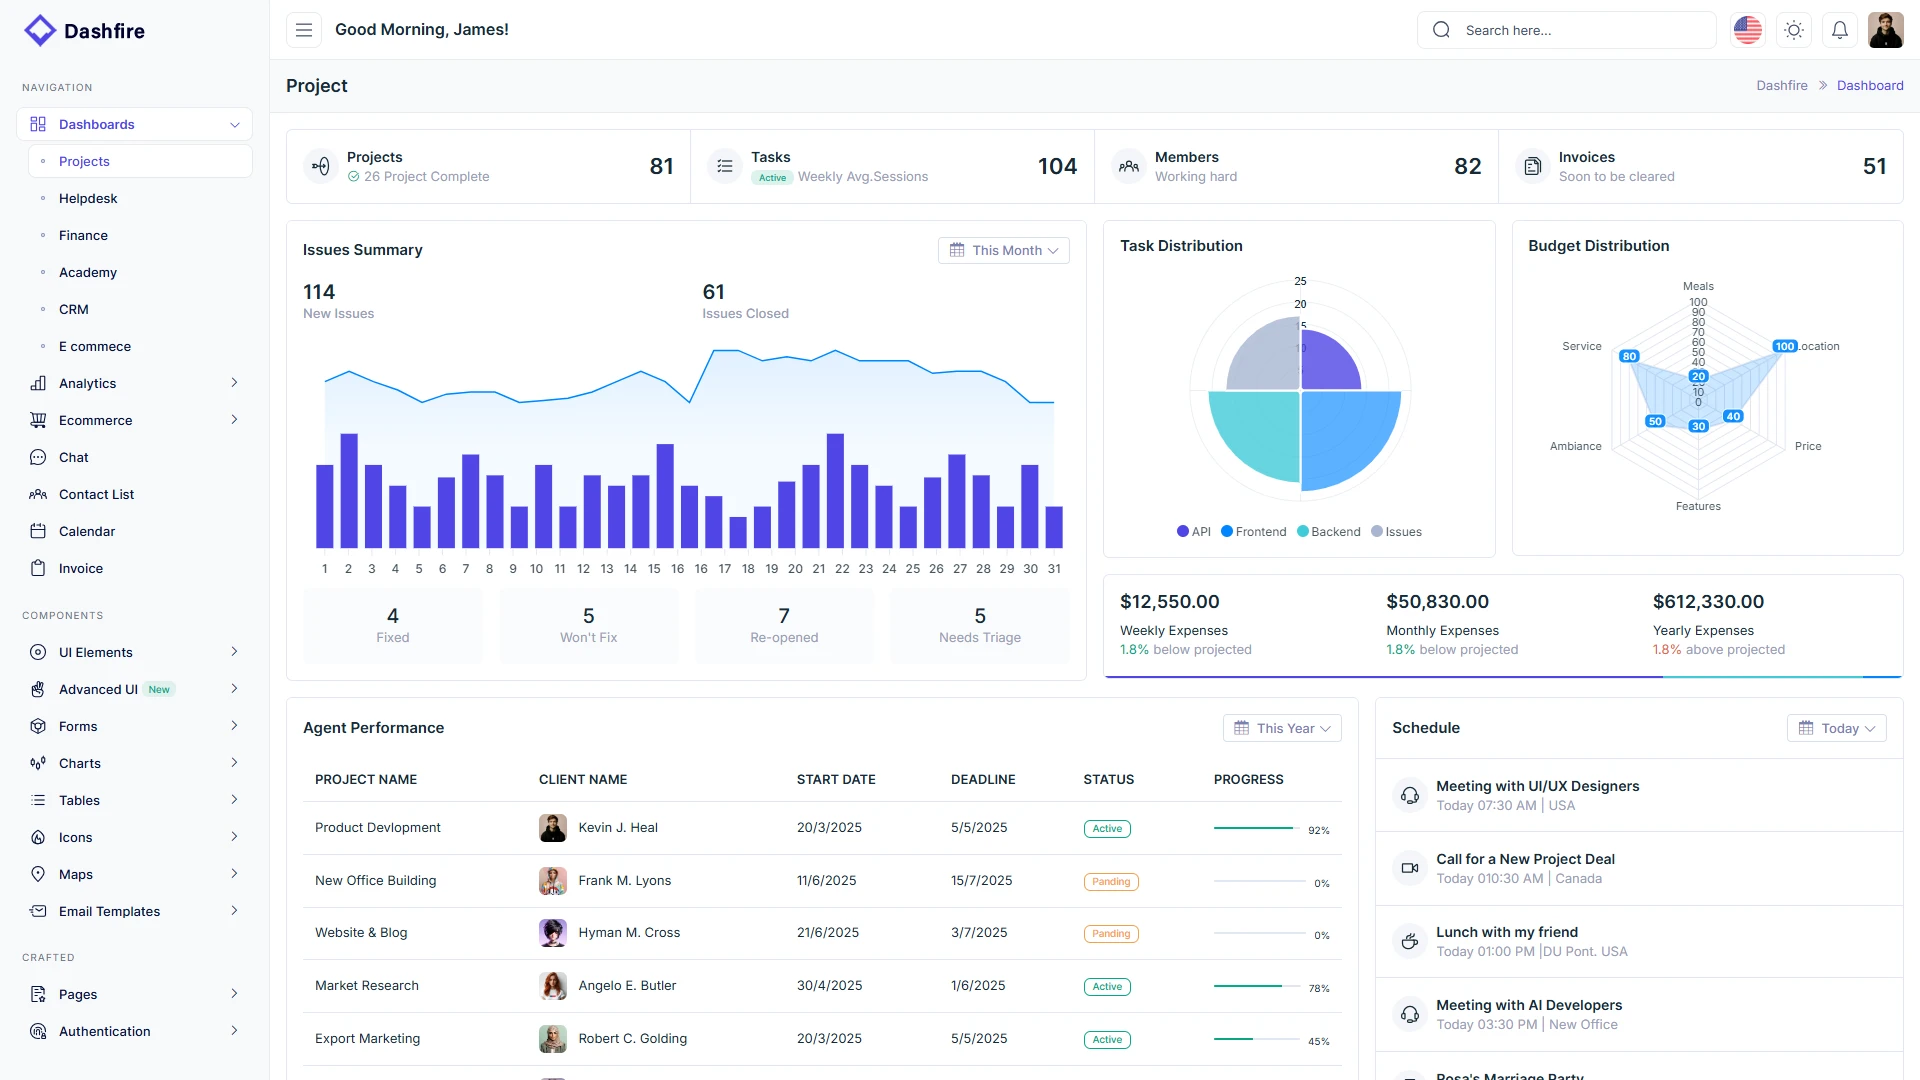The width and height of the screenshot is (1920, 1080).
Task: Open the user profile avatar
Action: (x=1886, y=30)
